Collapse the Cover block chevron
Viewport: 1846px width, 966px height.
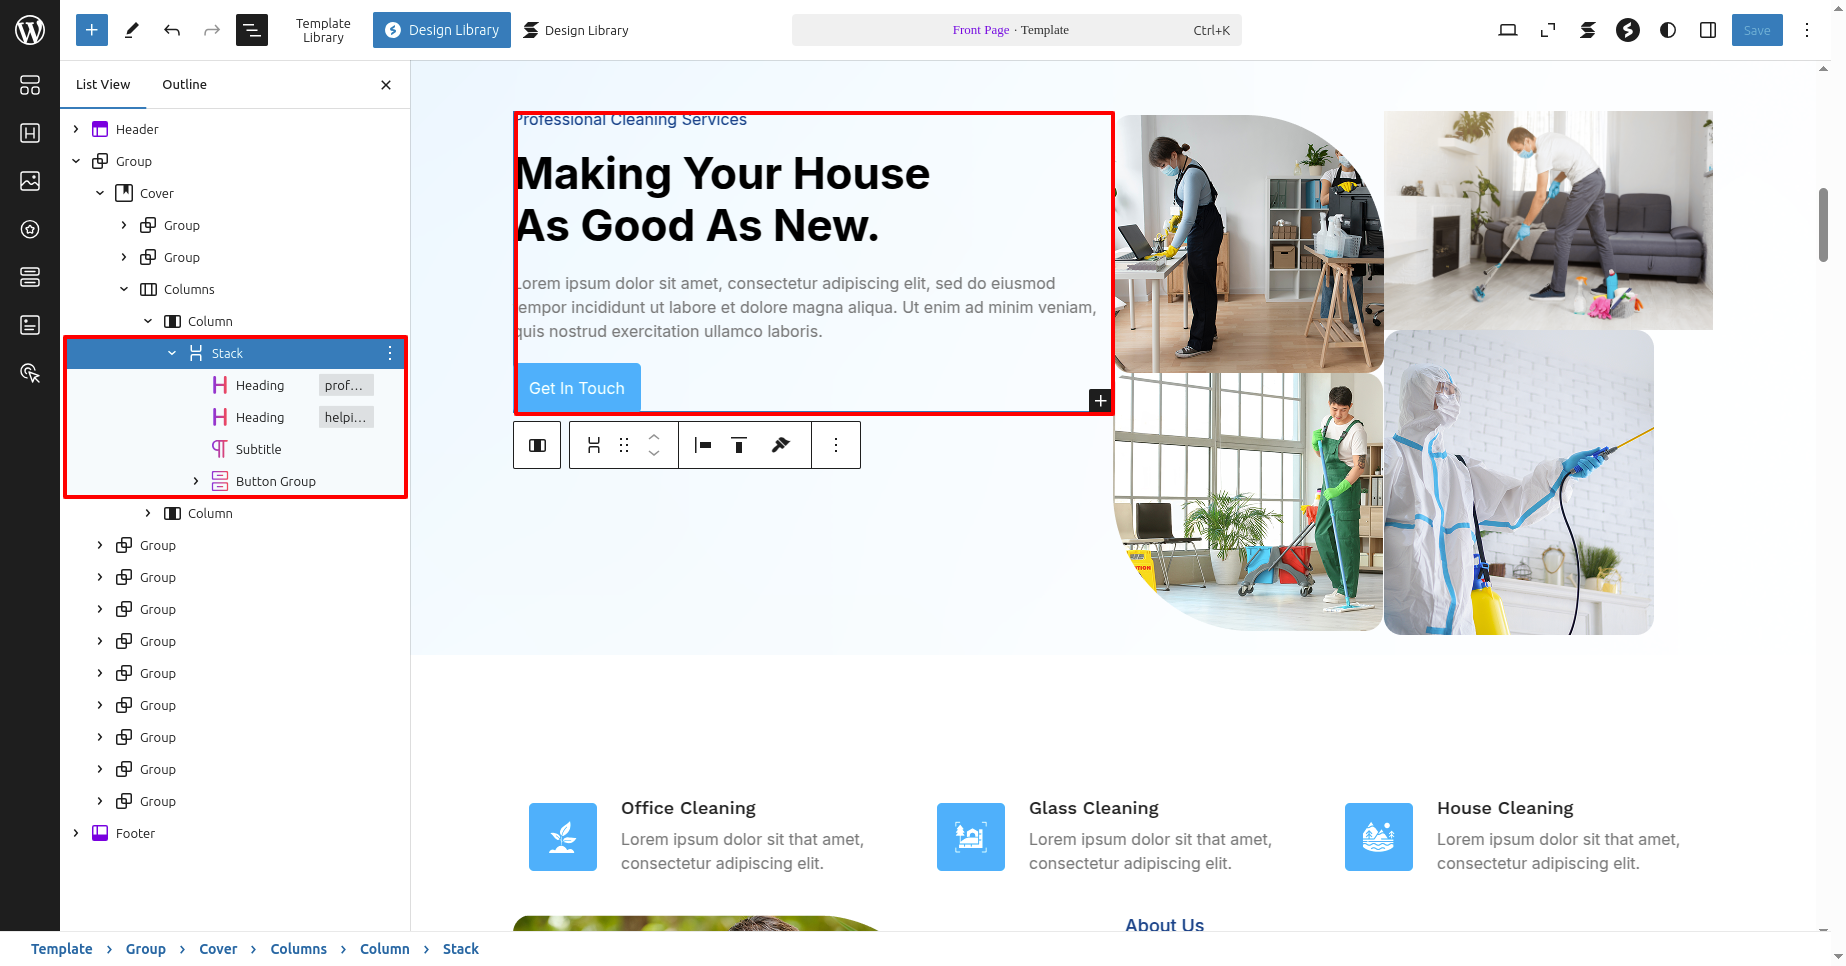pos(100,193)
